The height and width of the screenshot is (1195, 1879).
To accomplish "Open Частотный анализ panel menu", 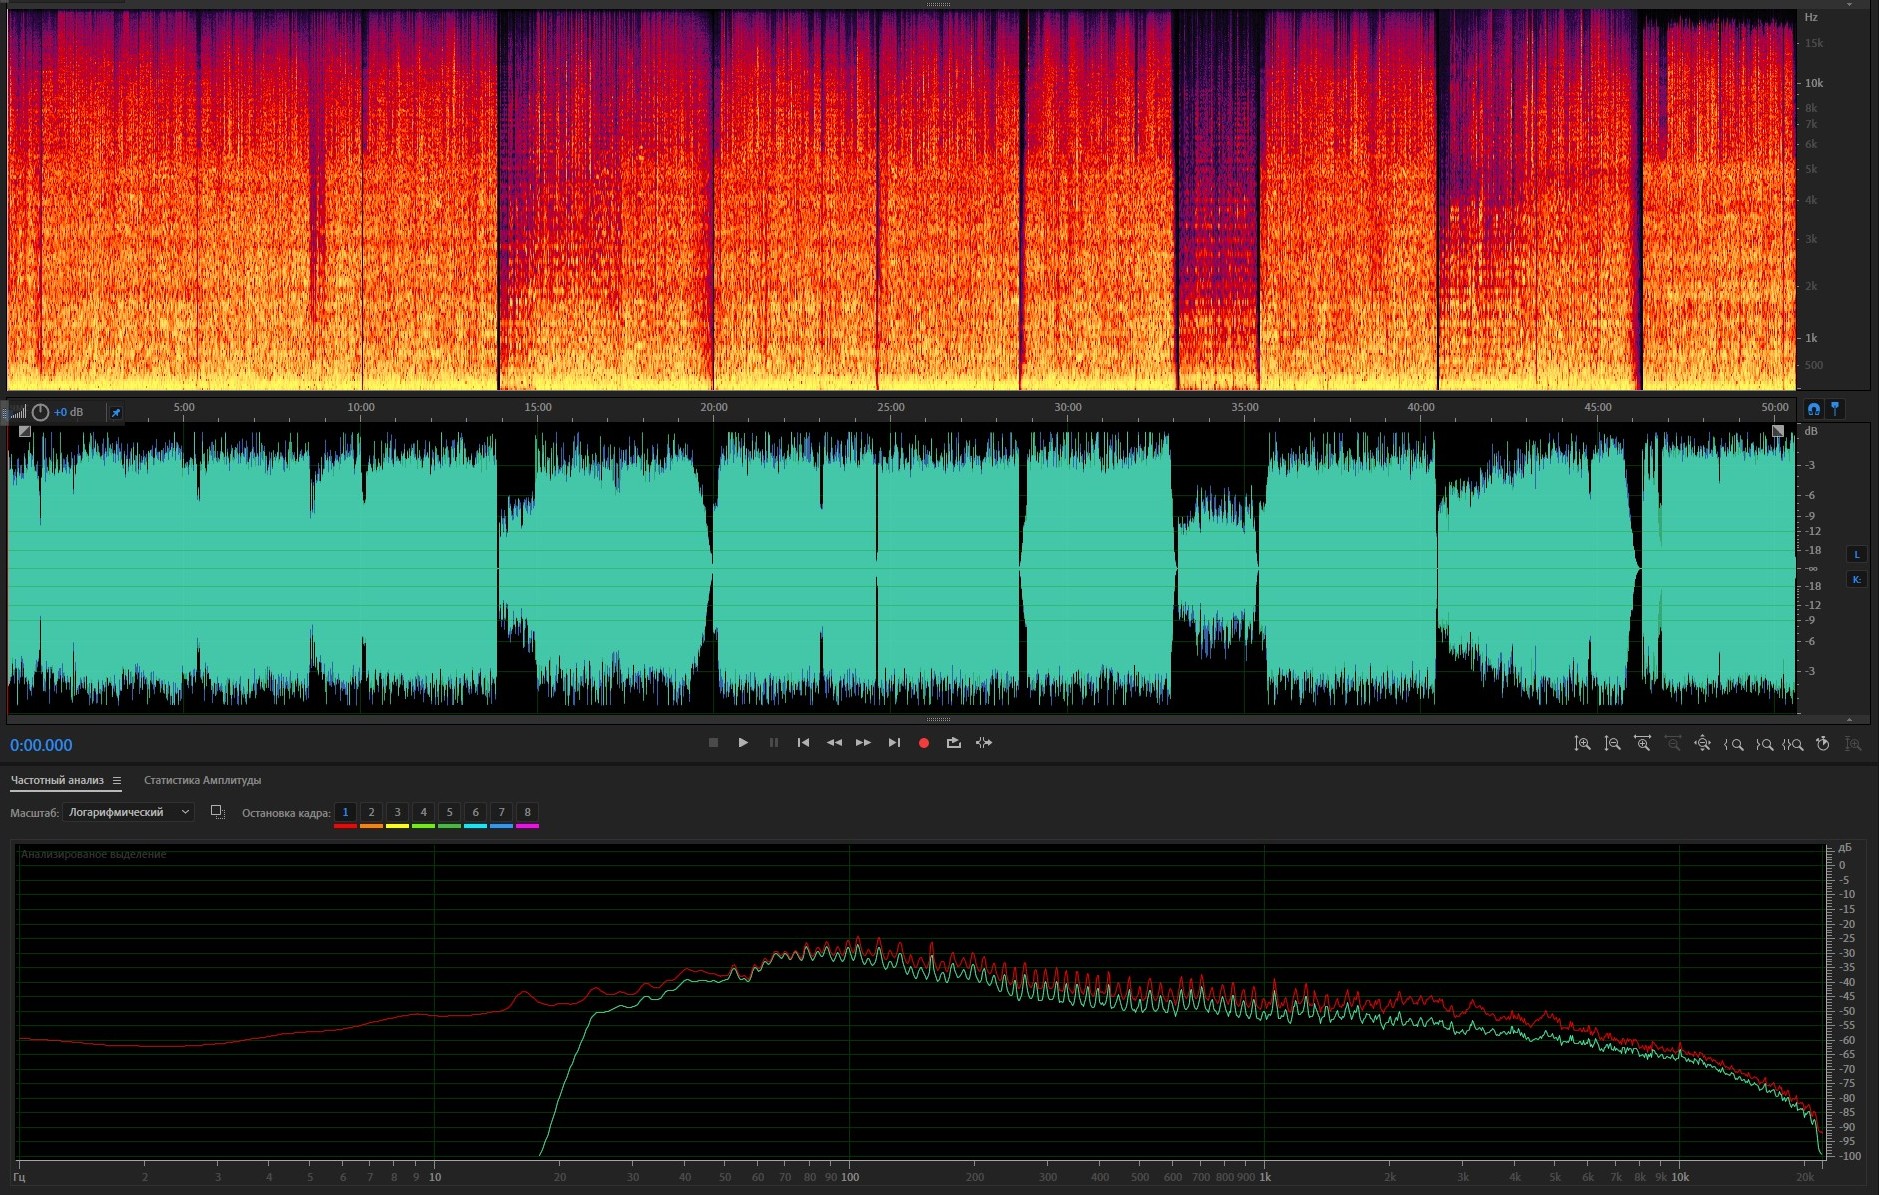I will click(117, 780).
